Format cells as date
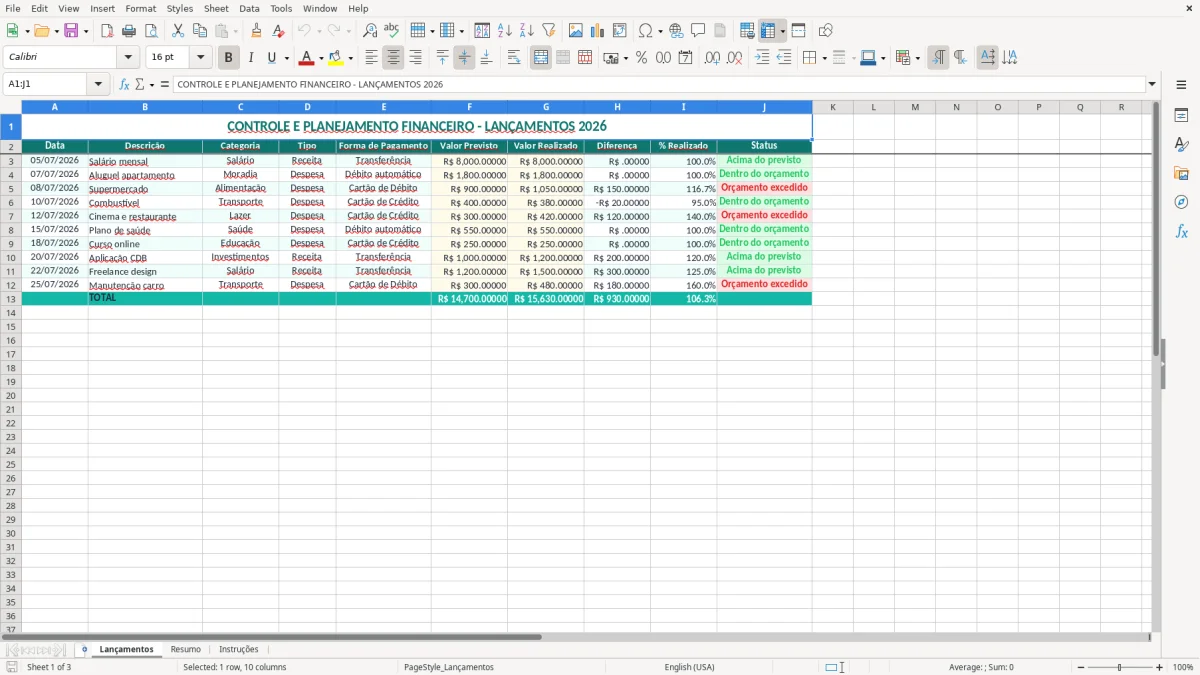 (x=685, y=58)
